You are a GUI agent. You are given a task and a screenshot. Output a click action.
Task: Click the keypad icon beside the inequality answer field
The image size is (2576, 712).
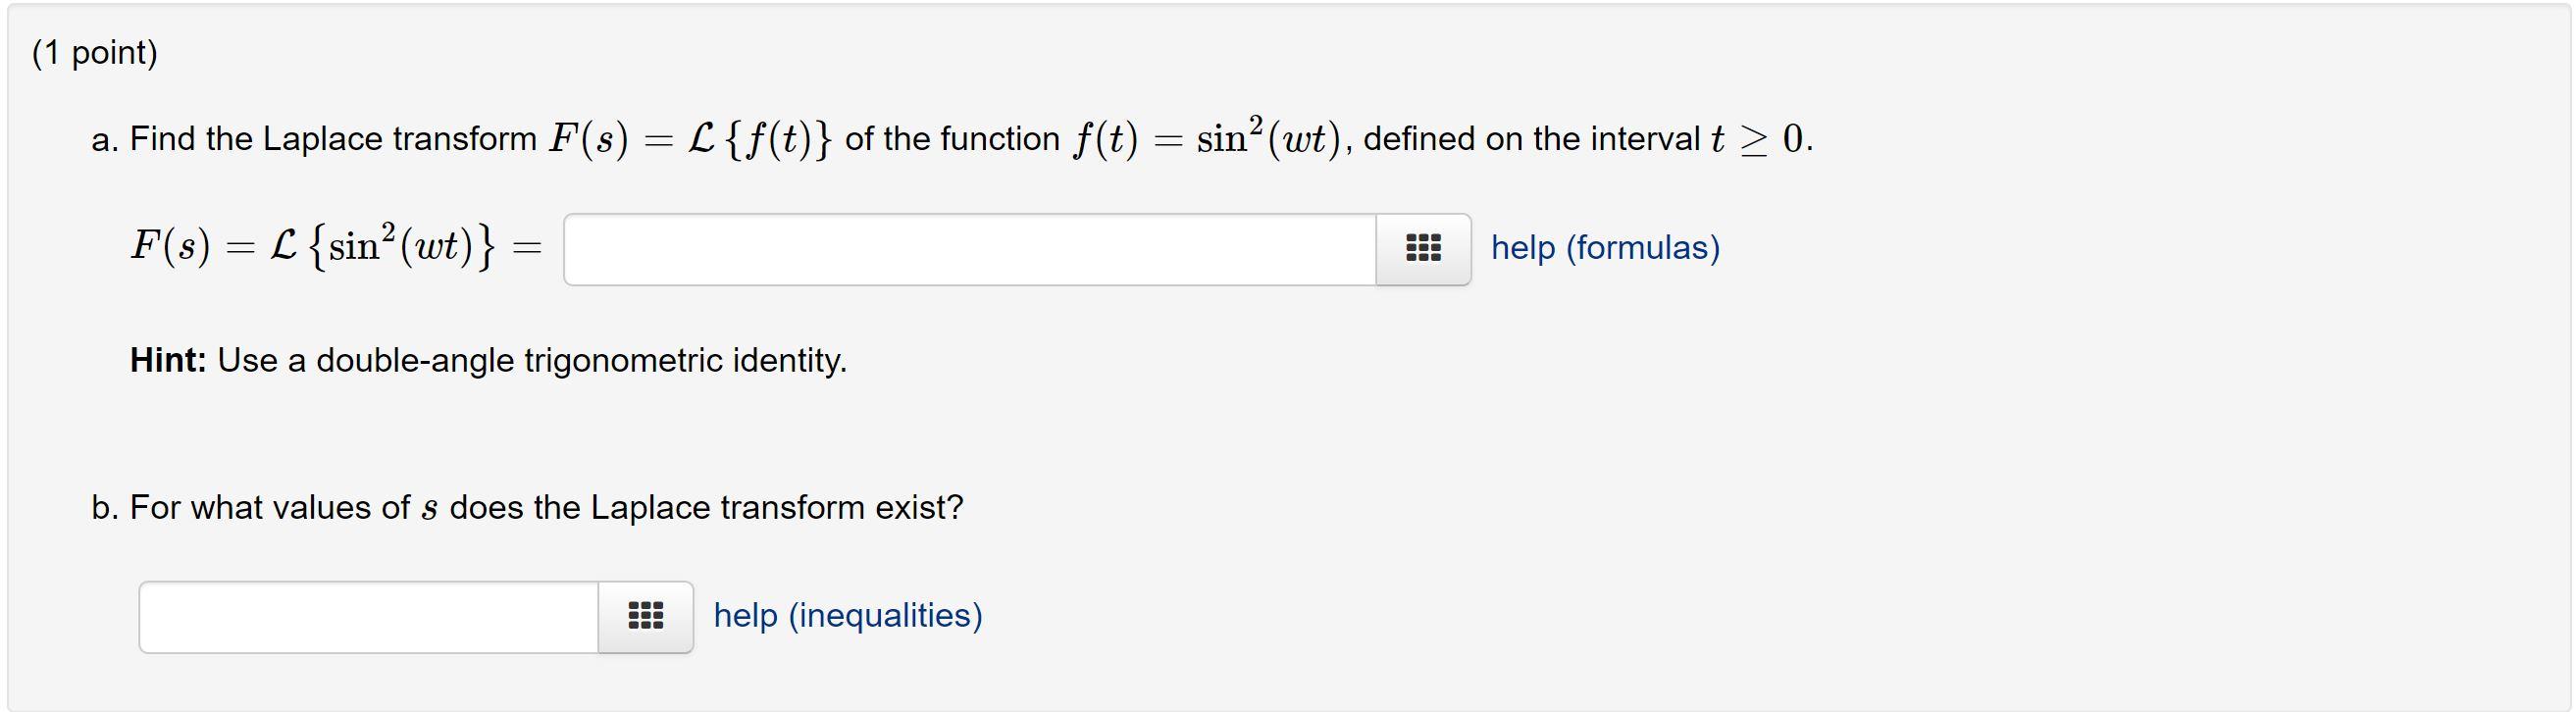[645, 616]
